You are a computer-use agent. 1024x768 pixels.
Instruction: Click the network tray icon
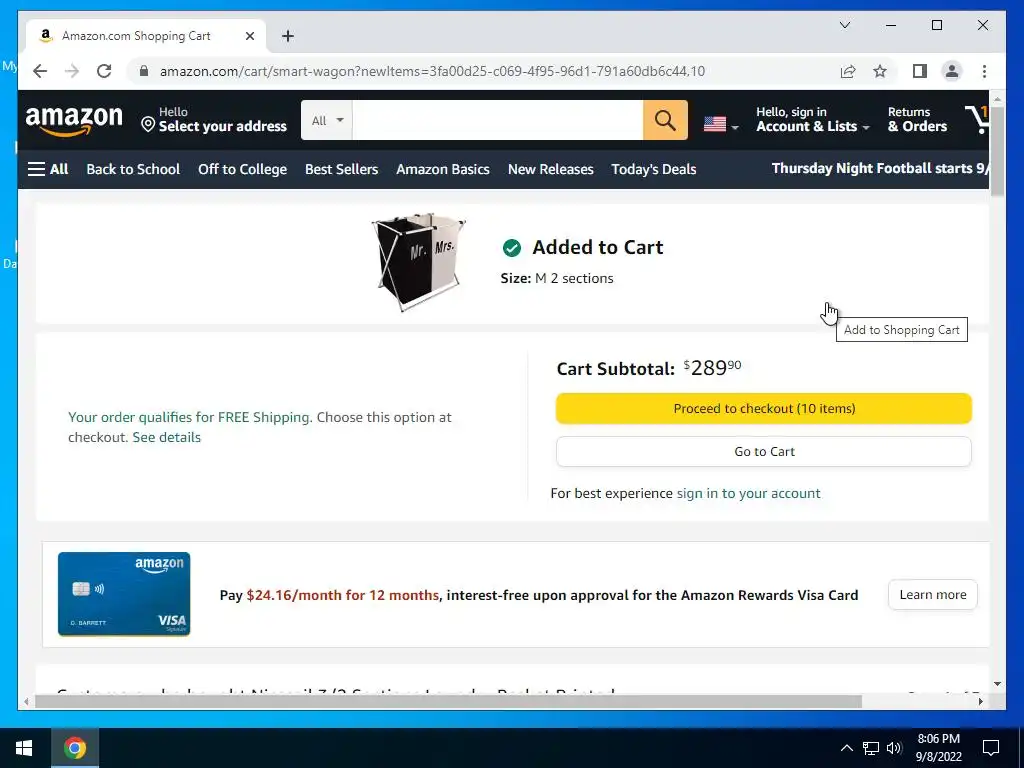(x=871, y=748)
